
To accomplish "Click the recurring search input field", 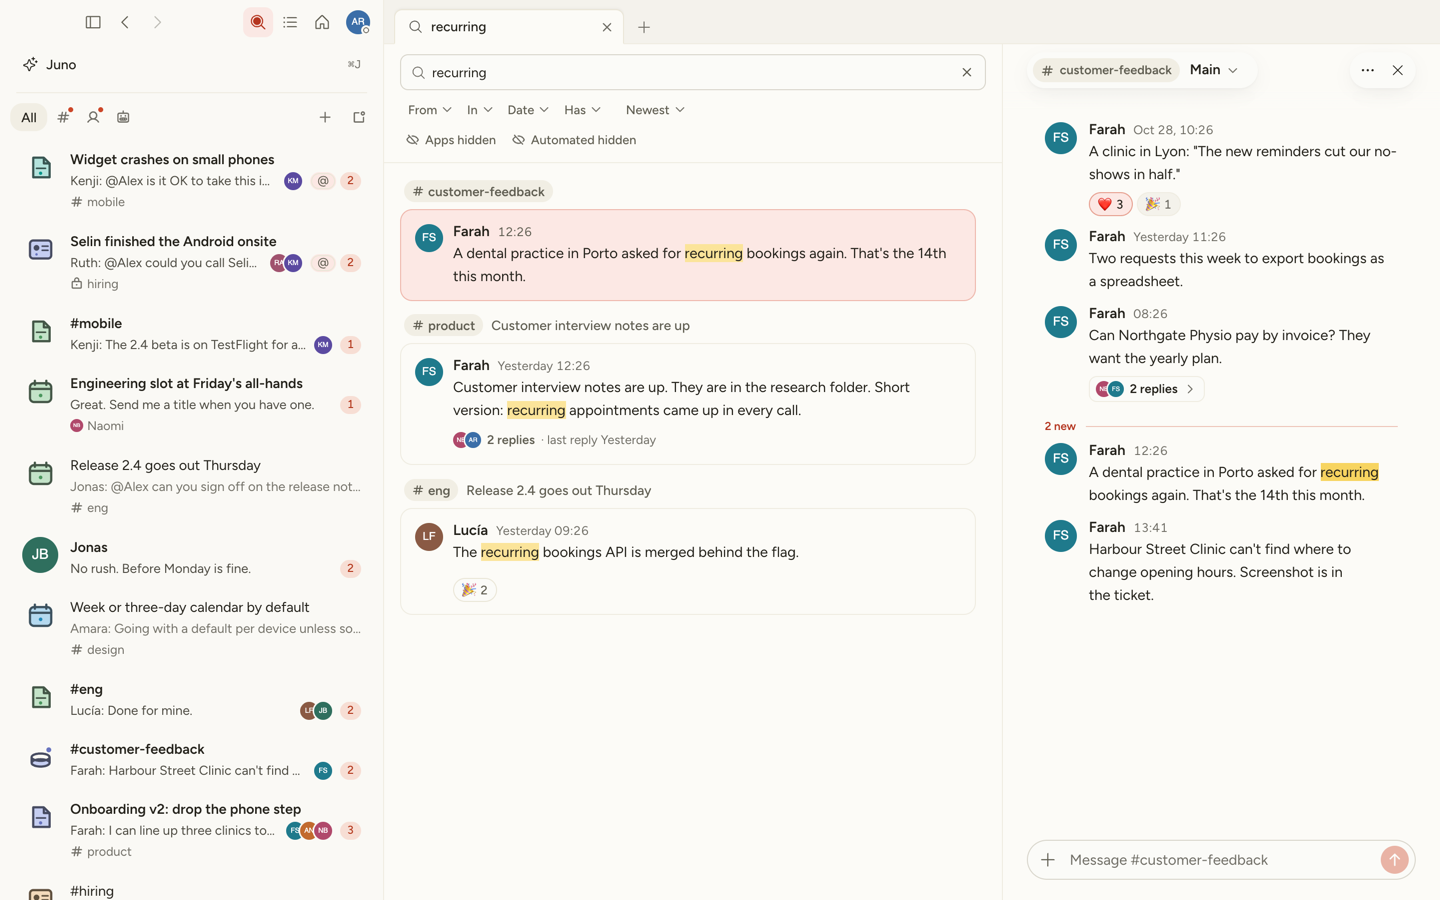I will 692,72.
